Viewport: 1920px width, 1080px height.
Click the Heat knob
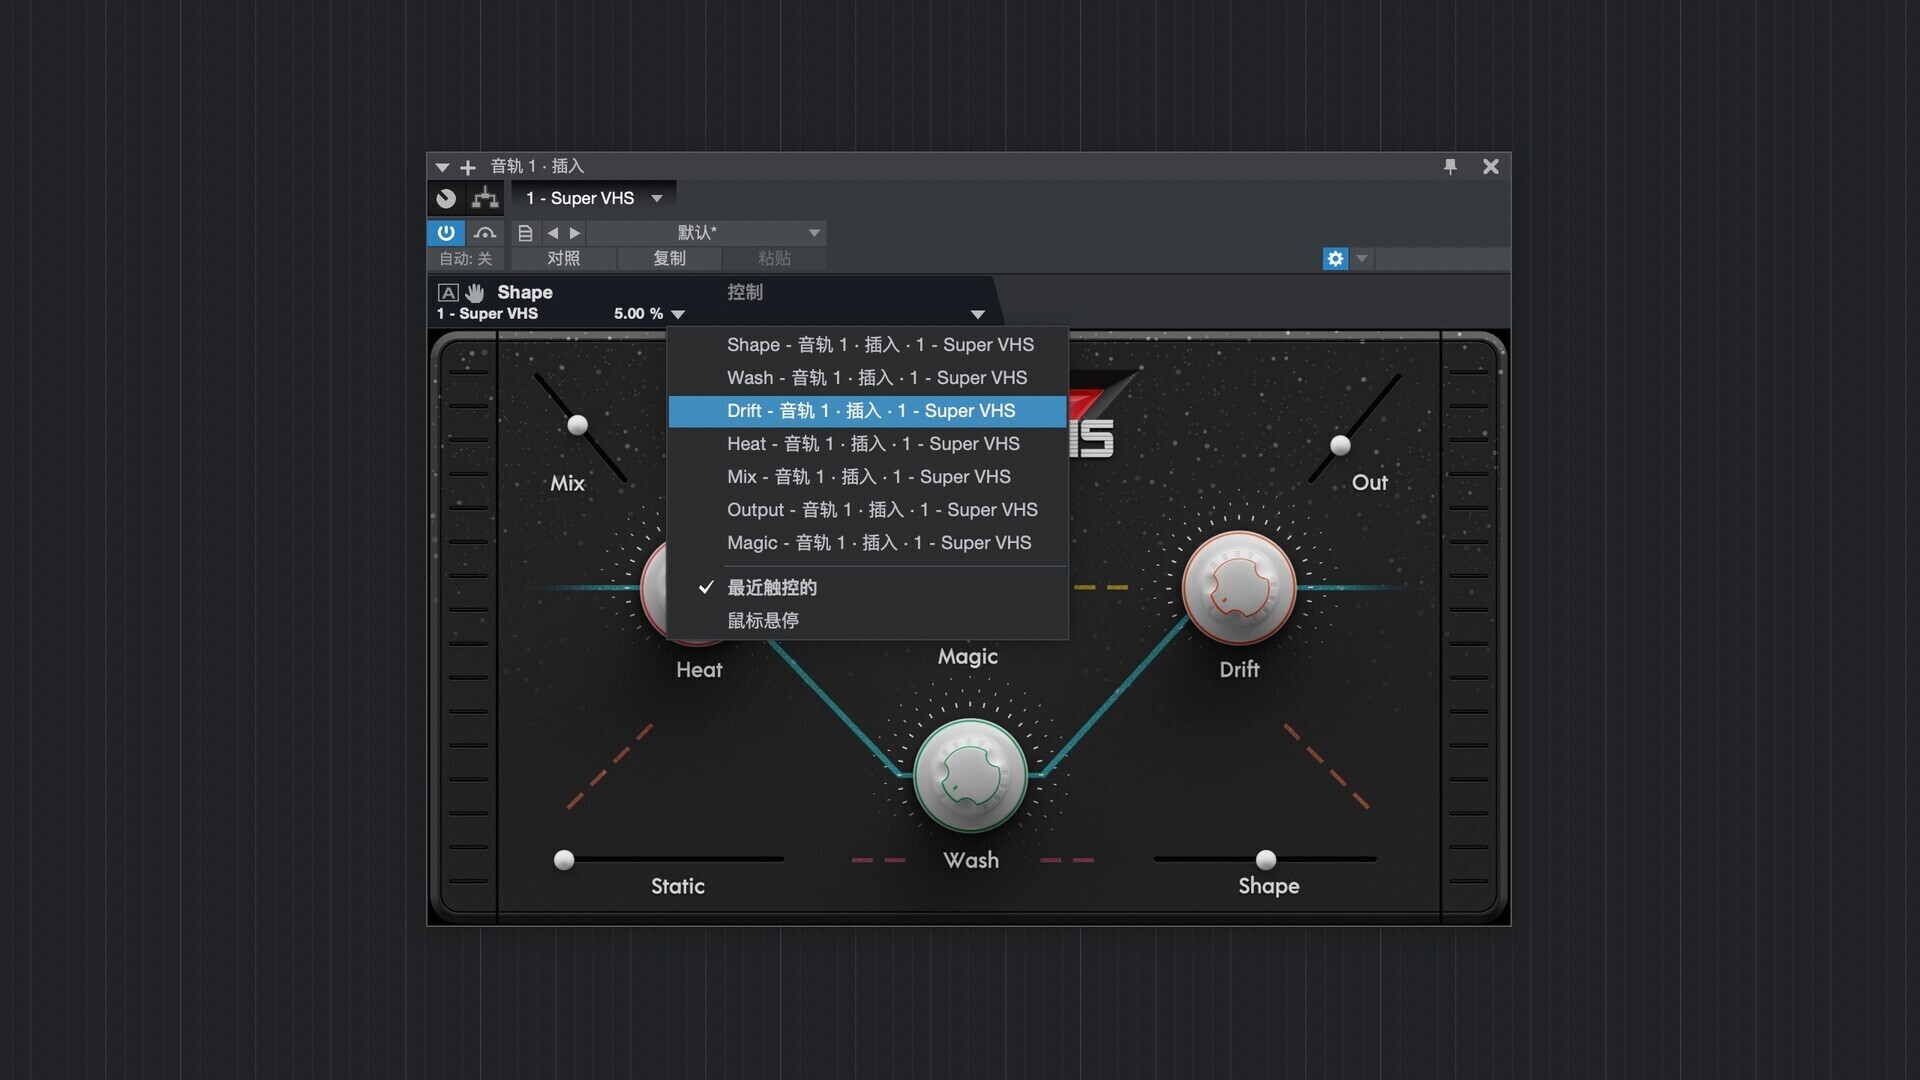pos(654,592)
